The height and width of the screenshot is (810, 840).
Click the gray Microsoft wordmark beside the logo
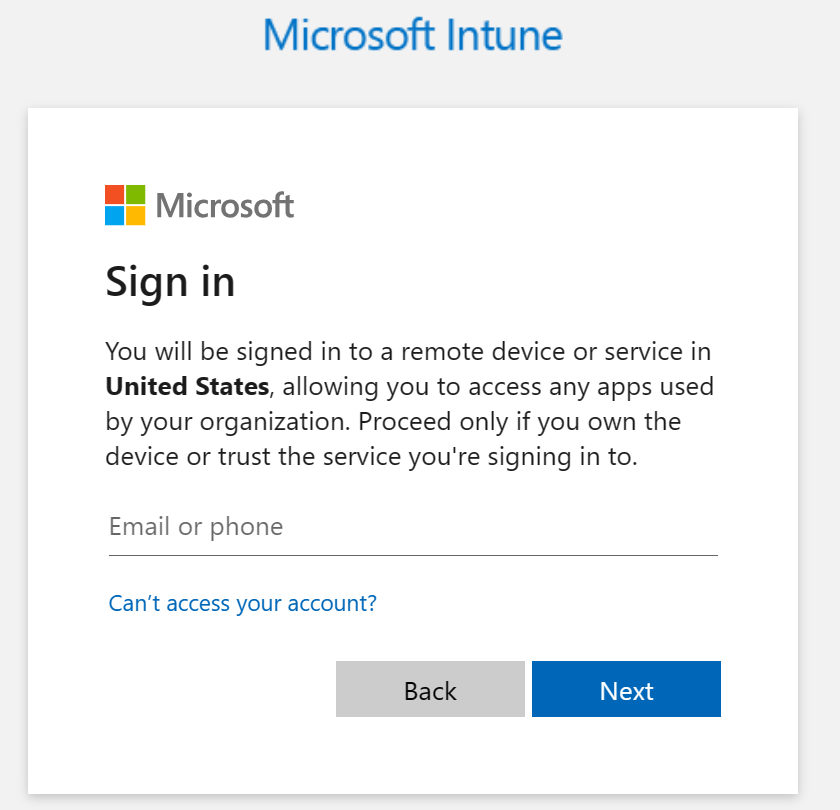coord(225,206)
